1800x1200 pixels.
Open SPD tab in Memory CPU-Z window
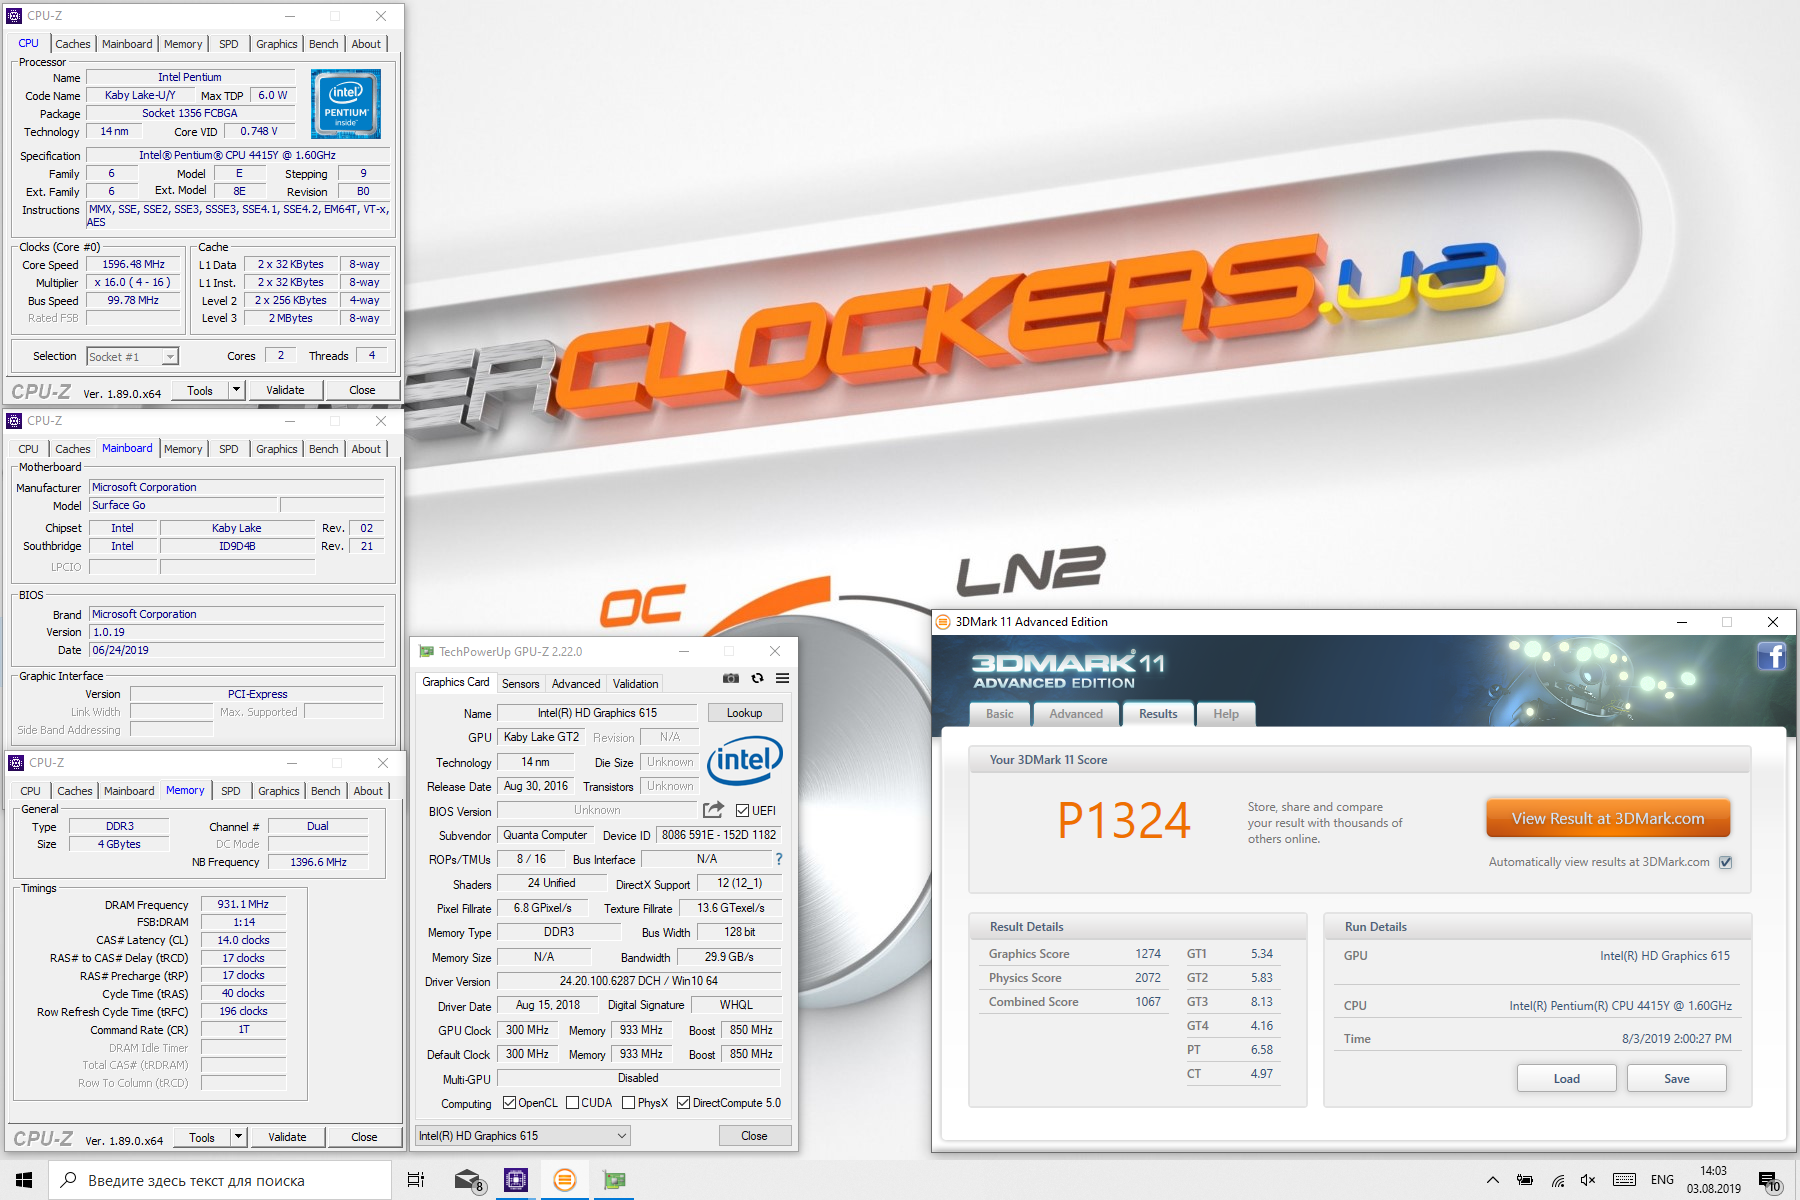231,791
